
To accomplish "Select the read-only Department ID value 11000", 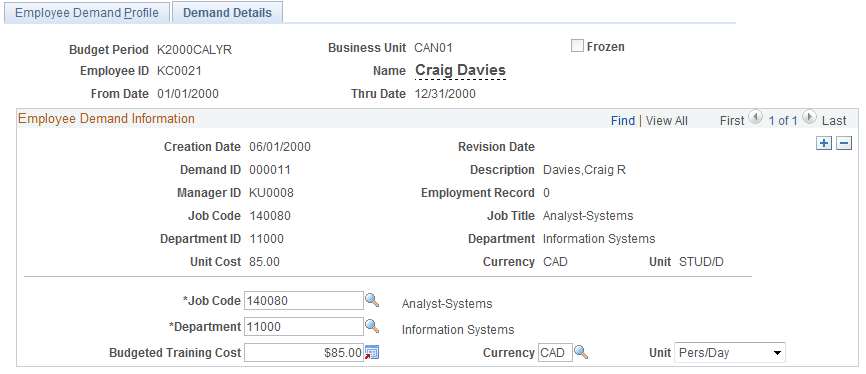I will tap(266, 239).
